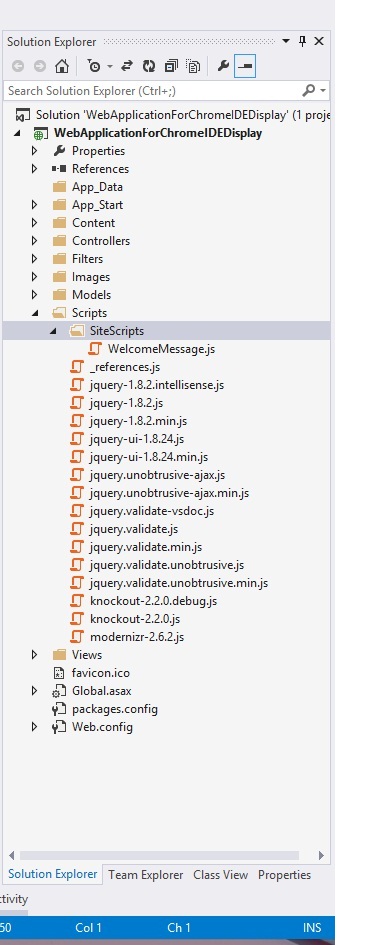Click the open SiteScripts folder icon
Image resolution: width=381 pixels, height=945 pixels.
pyautogui.click(x=77, y=331)
